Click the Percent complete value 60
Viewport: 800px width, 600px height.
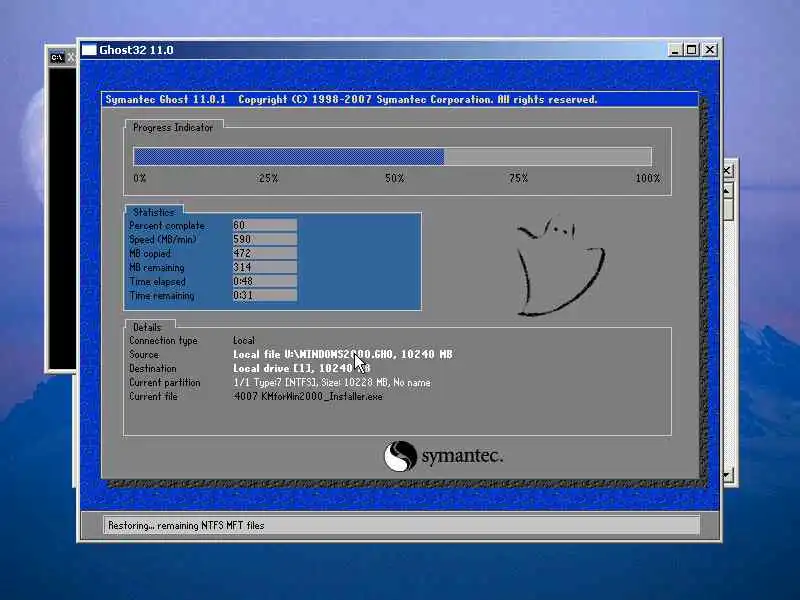tap(265, 225)
